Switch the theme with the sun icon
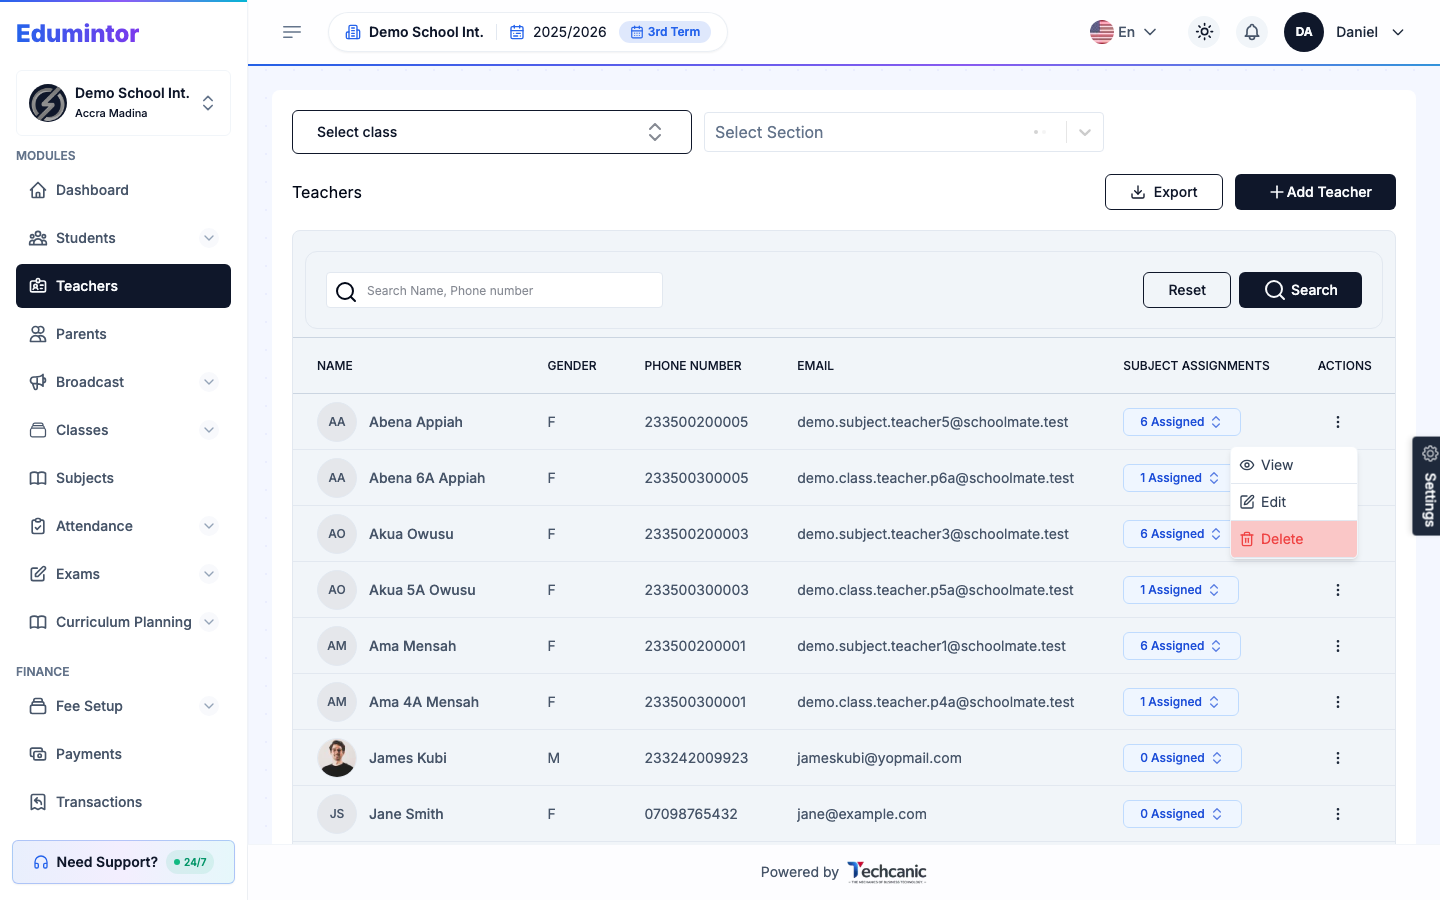Screen dimensions: 1440x900 [1204, 32]
